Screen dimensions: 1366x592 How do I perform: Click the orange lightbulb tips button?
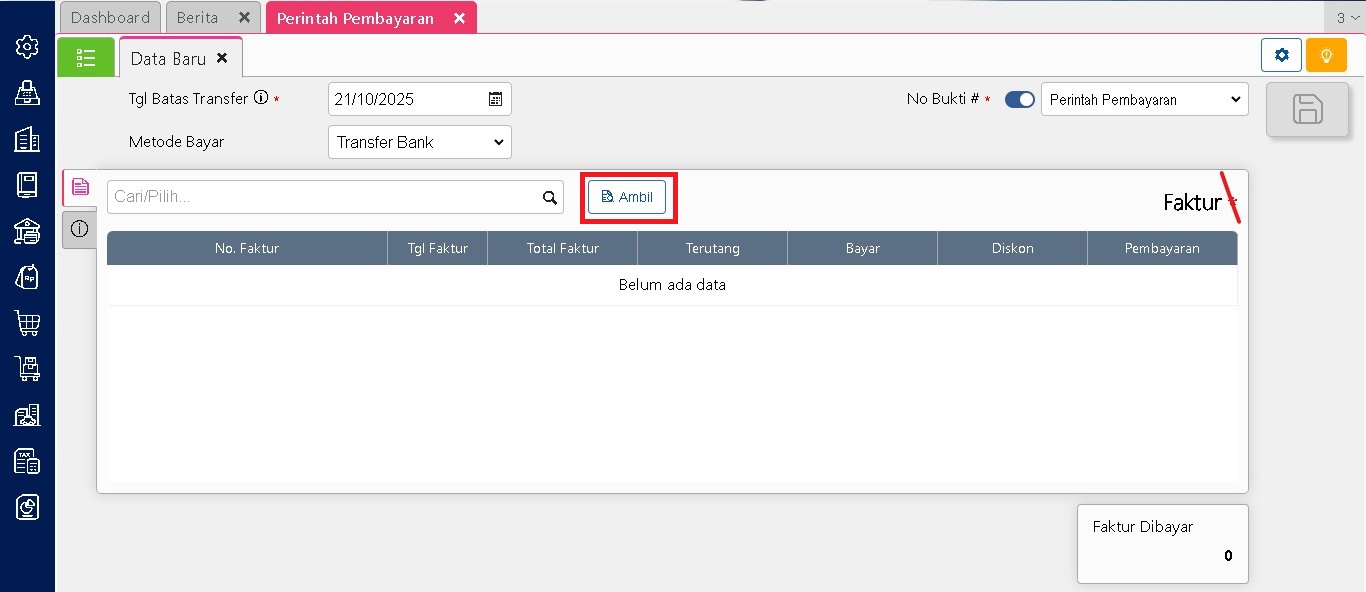click(1326, 55)
